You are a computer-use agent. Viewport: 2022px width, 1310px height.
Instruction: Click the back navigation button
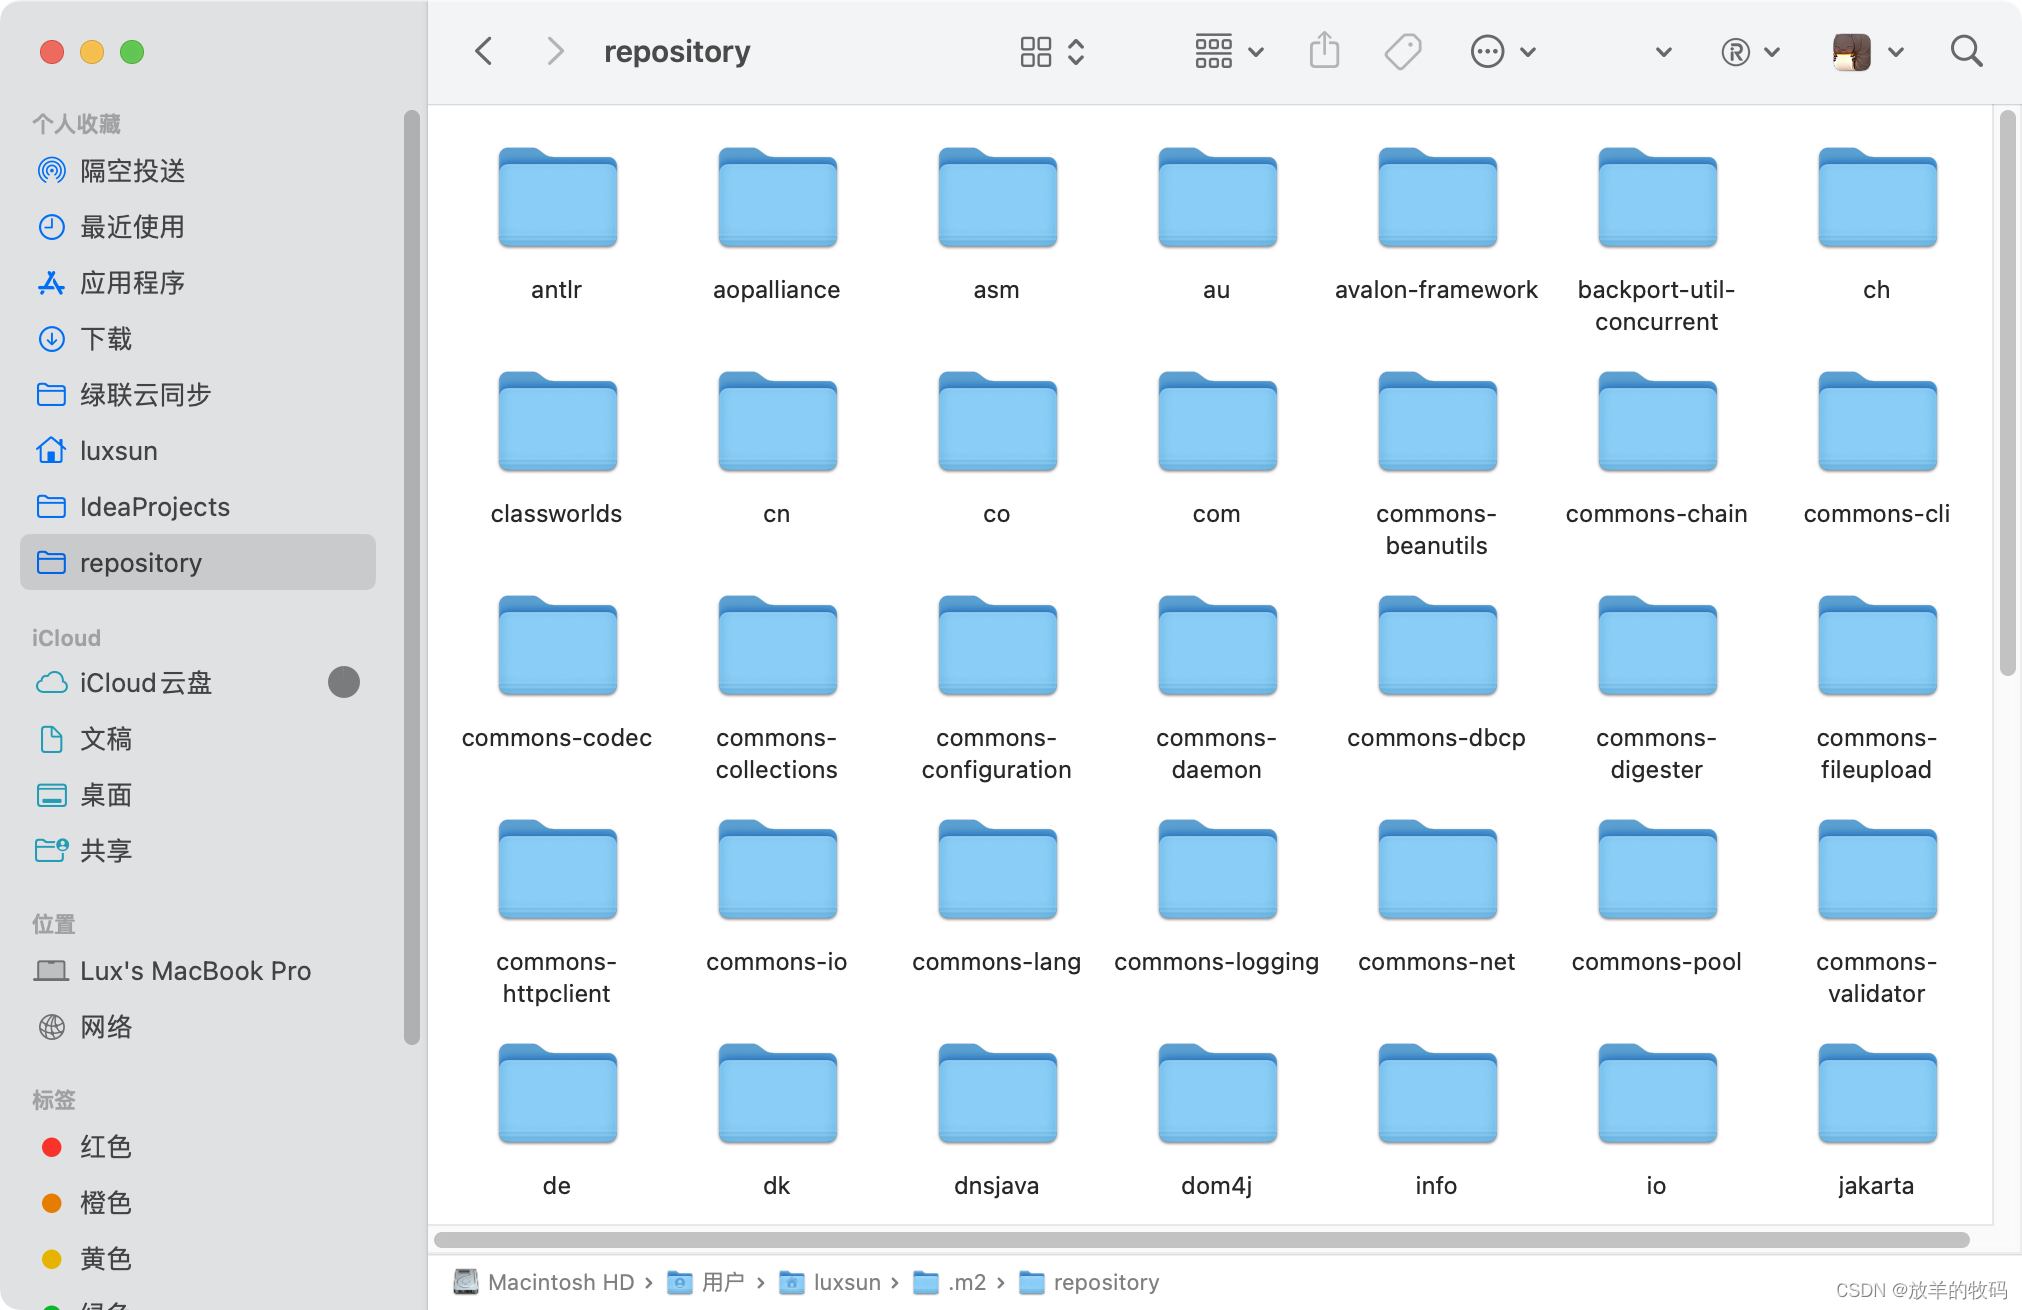point(483,52)
